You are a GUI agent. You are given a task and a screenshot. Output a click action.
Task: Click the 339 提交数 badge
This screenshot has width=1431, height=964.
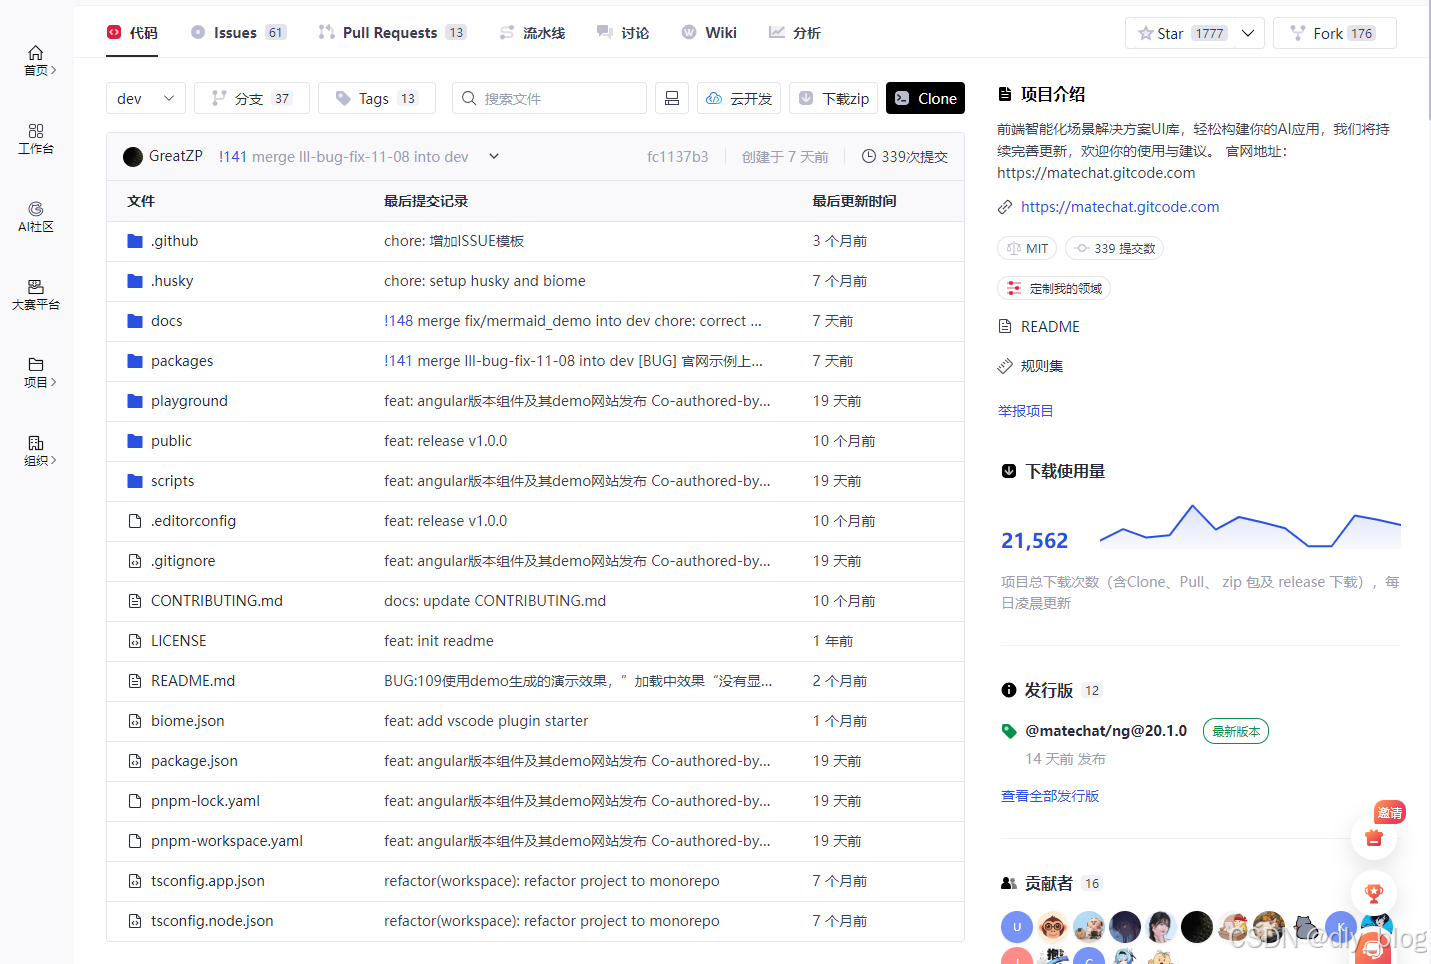point(1114,248)
